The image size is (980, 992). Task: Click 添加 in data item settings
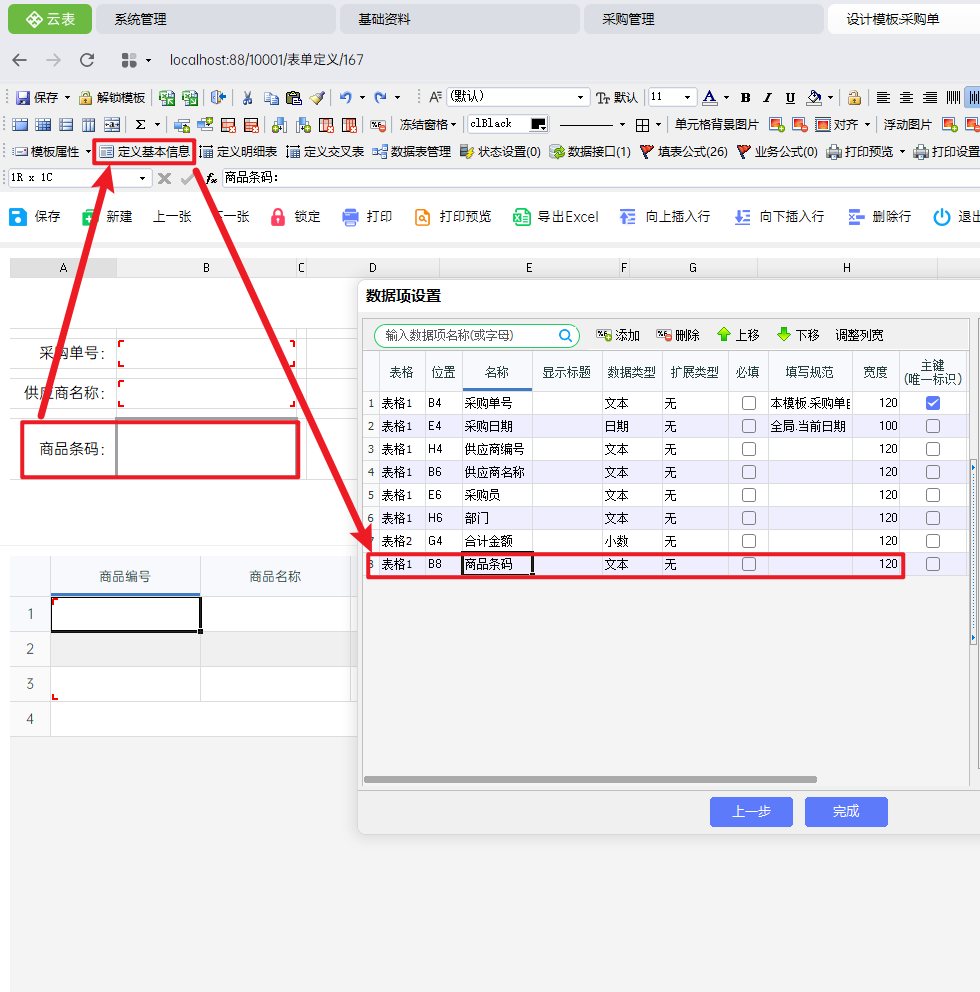(x=617, y=335)
